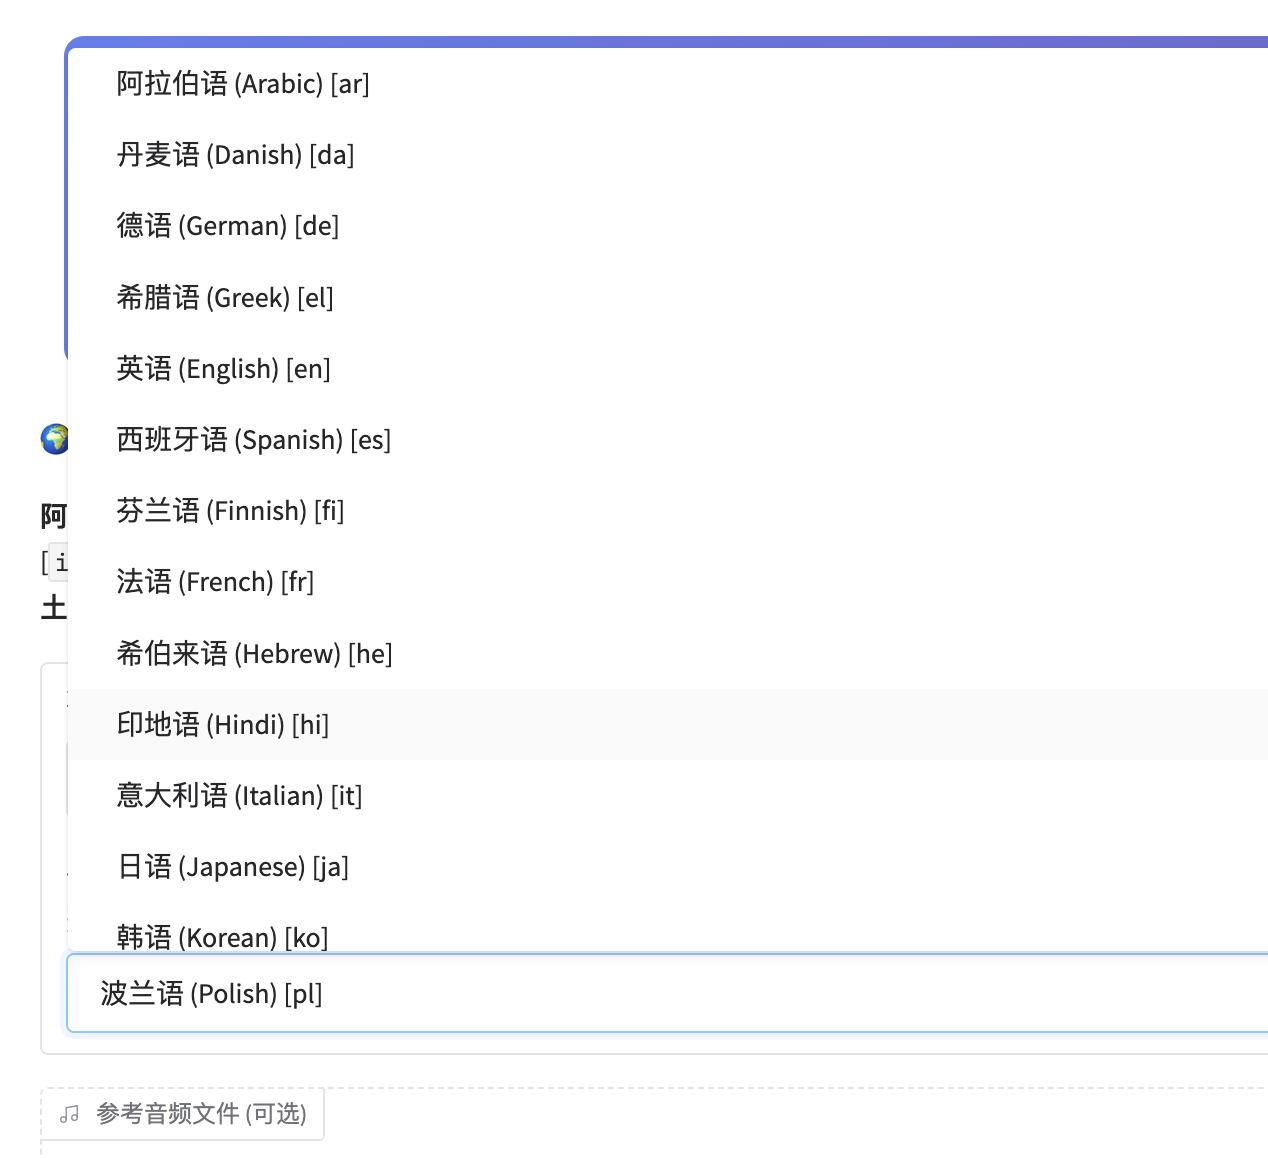Choose Italian [it] from the list
Screen dimensions: 1268x1158
pyautogui.click(x=240, y=796)
